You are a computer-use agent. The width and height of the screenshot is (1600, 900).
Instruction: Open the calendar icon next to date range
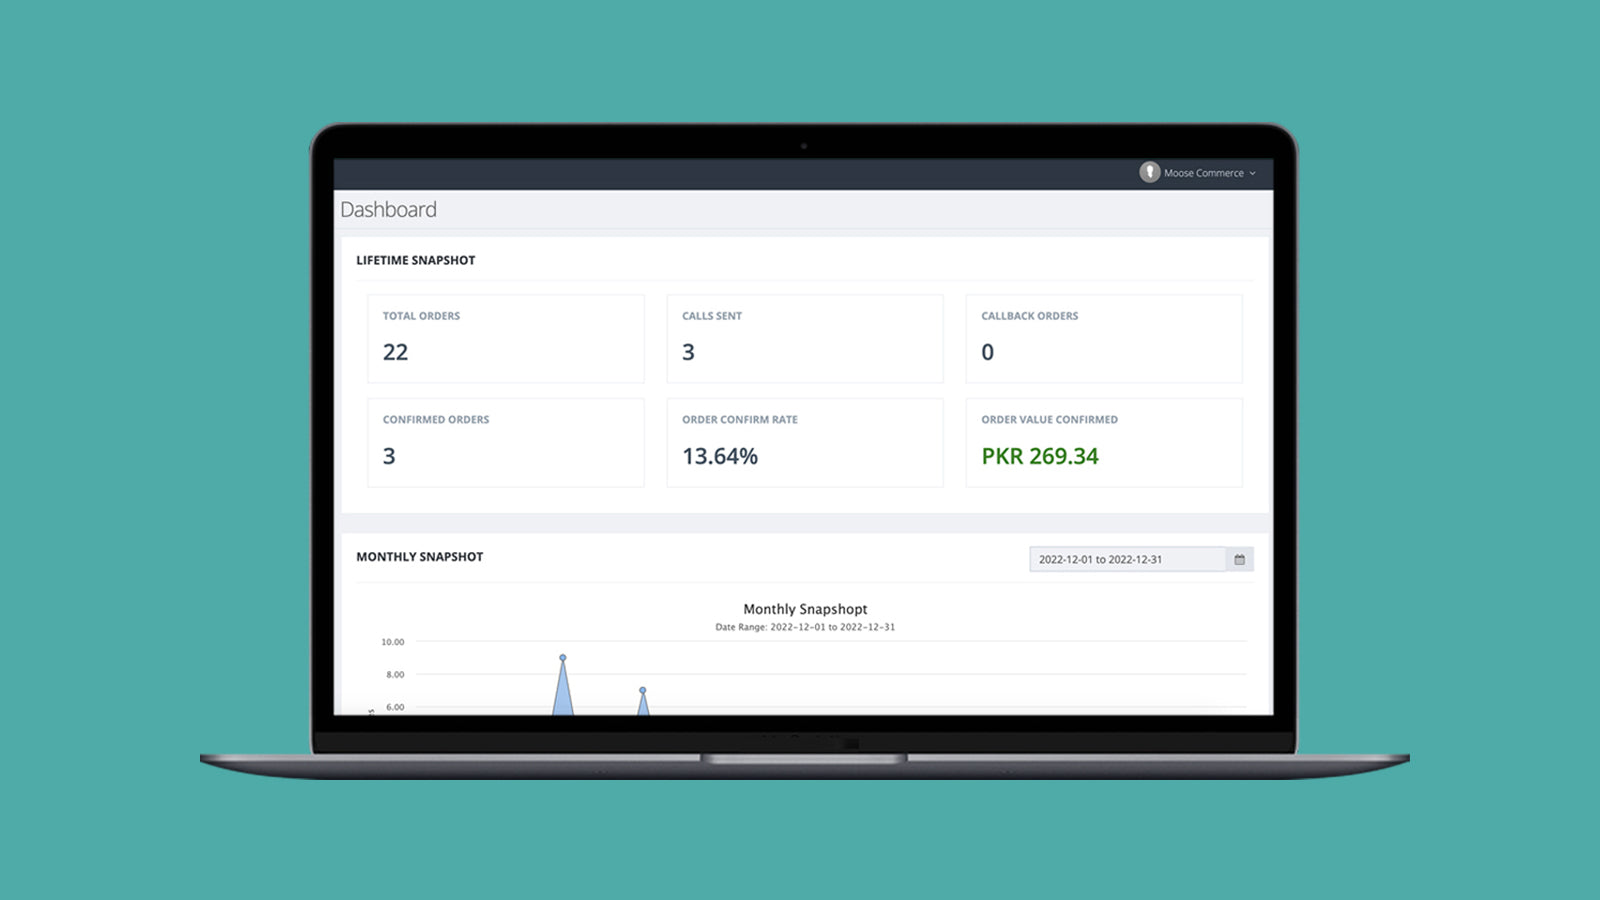pyautogui.click(x=1239, y=559)
